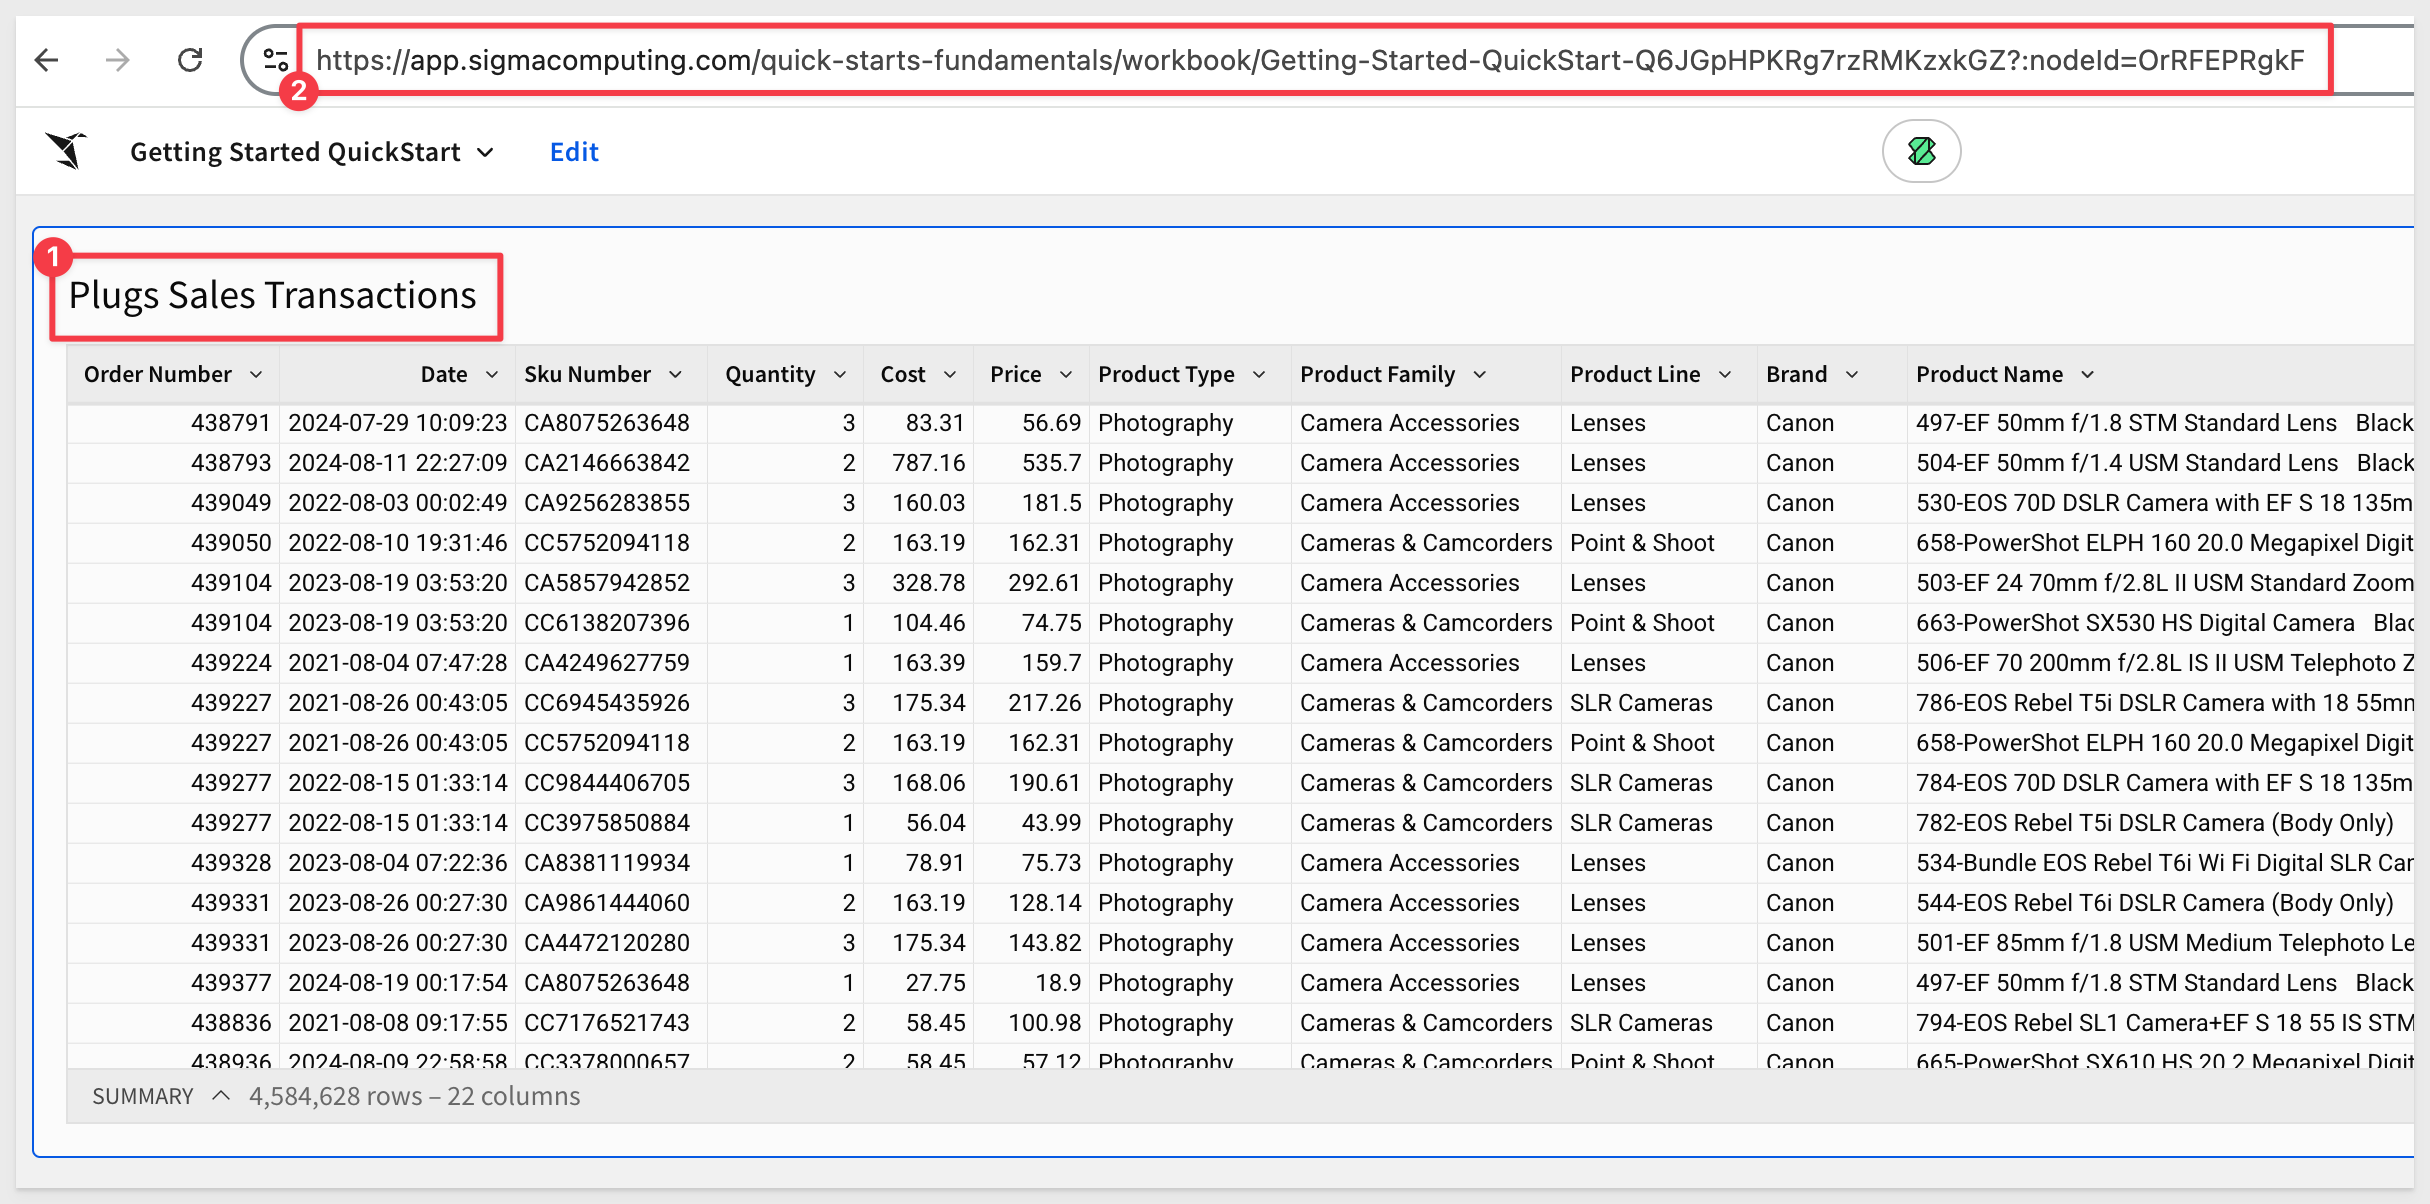Click the Edit link
The height and width of the screenshot is (1204, 2430).
coord(574,152)
